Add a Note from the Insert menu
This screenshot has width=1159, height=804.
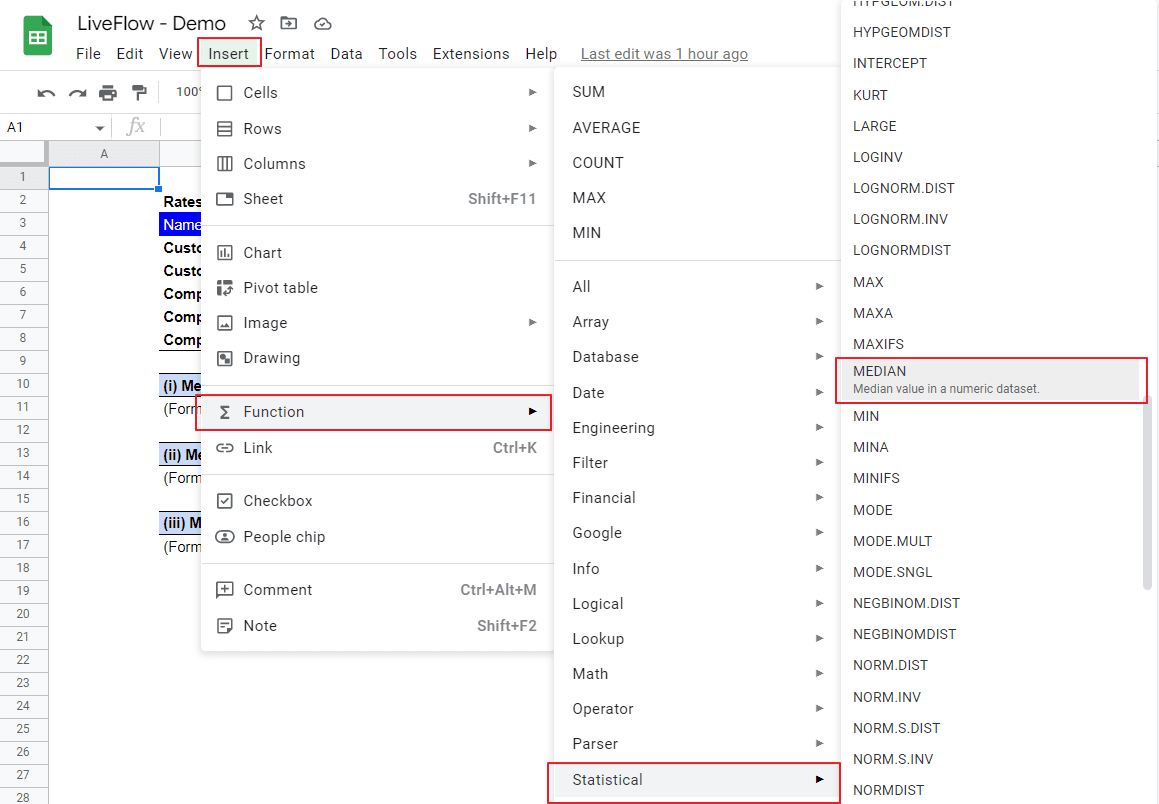pos(377,626)
